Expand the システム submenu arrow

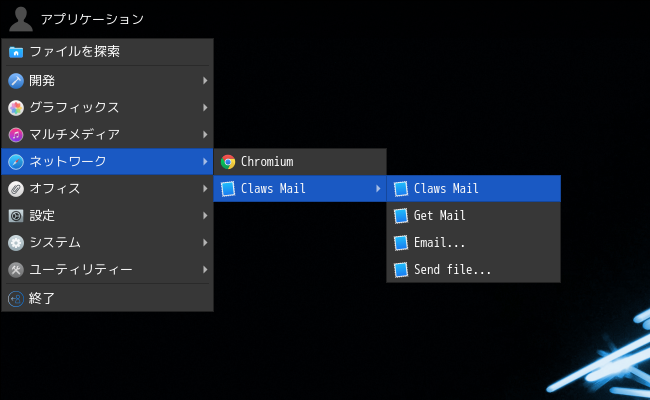pos(205,242)
